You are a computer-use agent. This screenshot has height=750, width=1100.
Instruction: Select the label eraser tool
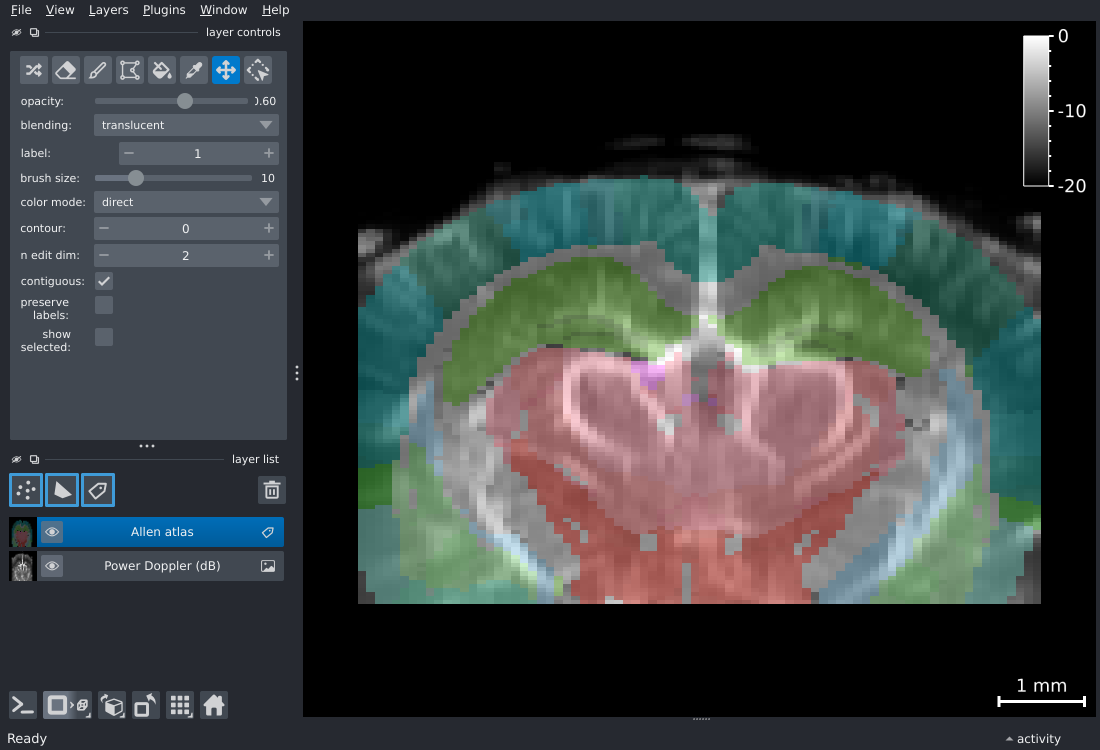66,70
